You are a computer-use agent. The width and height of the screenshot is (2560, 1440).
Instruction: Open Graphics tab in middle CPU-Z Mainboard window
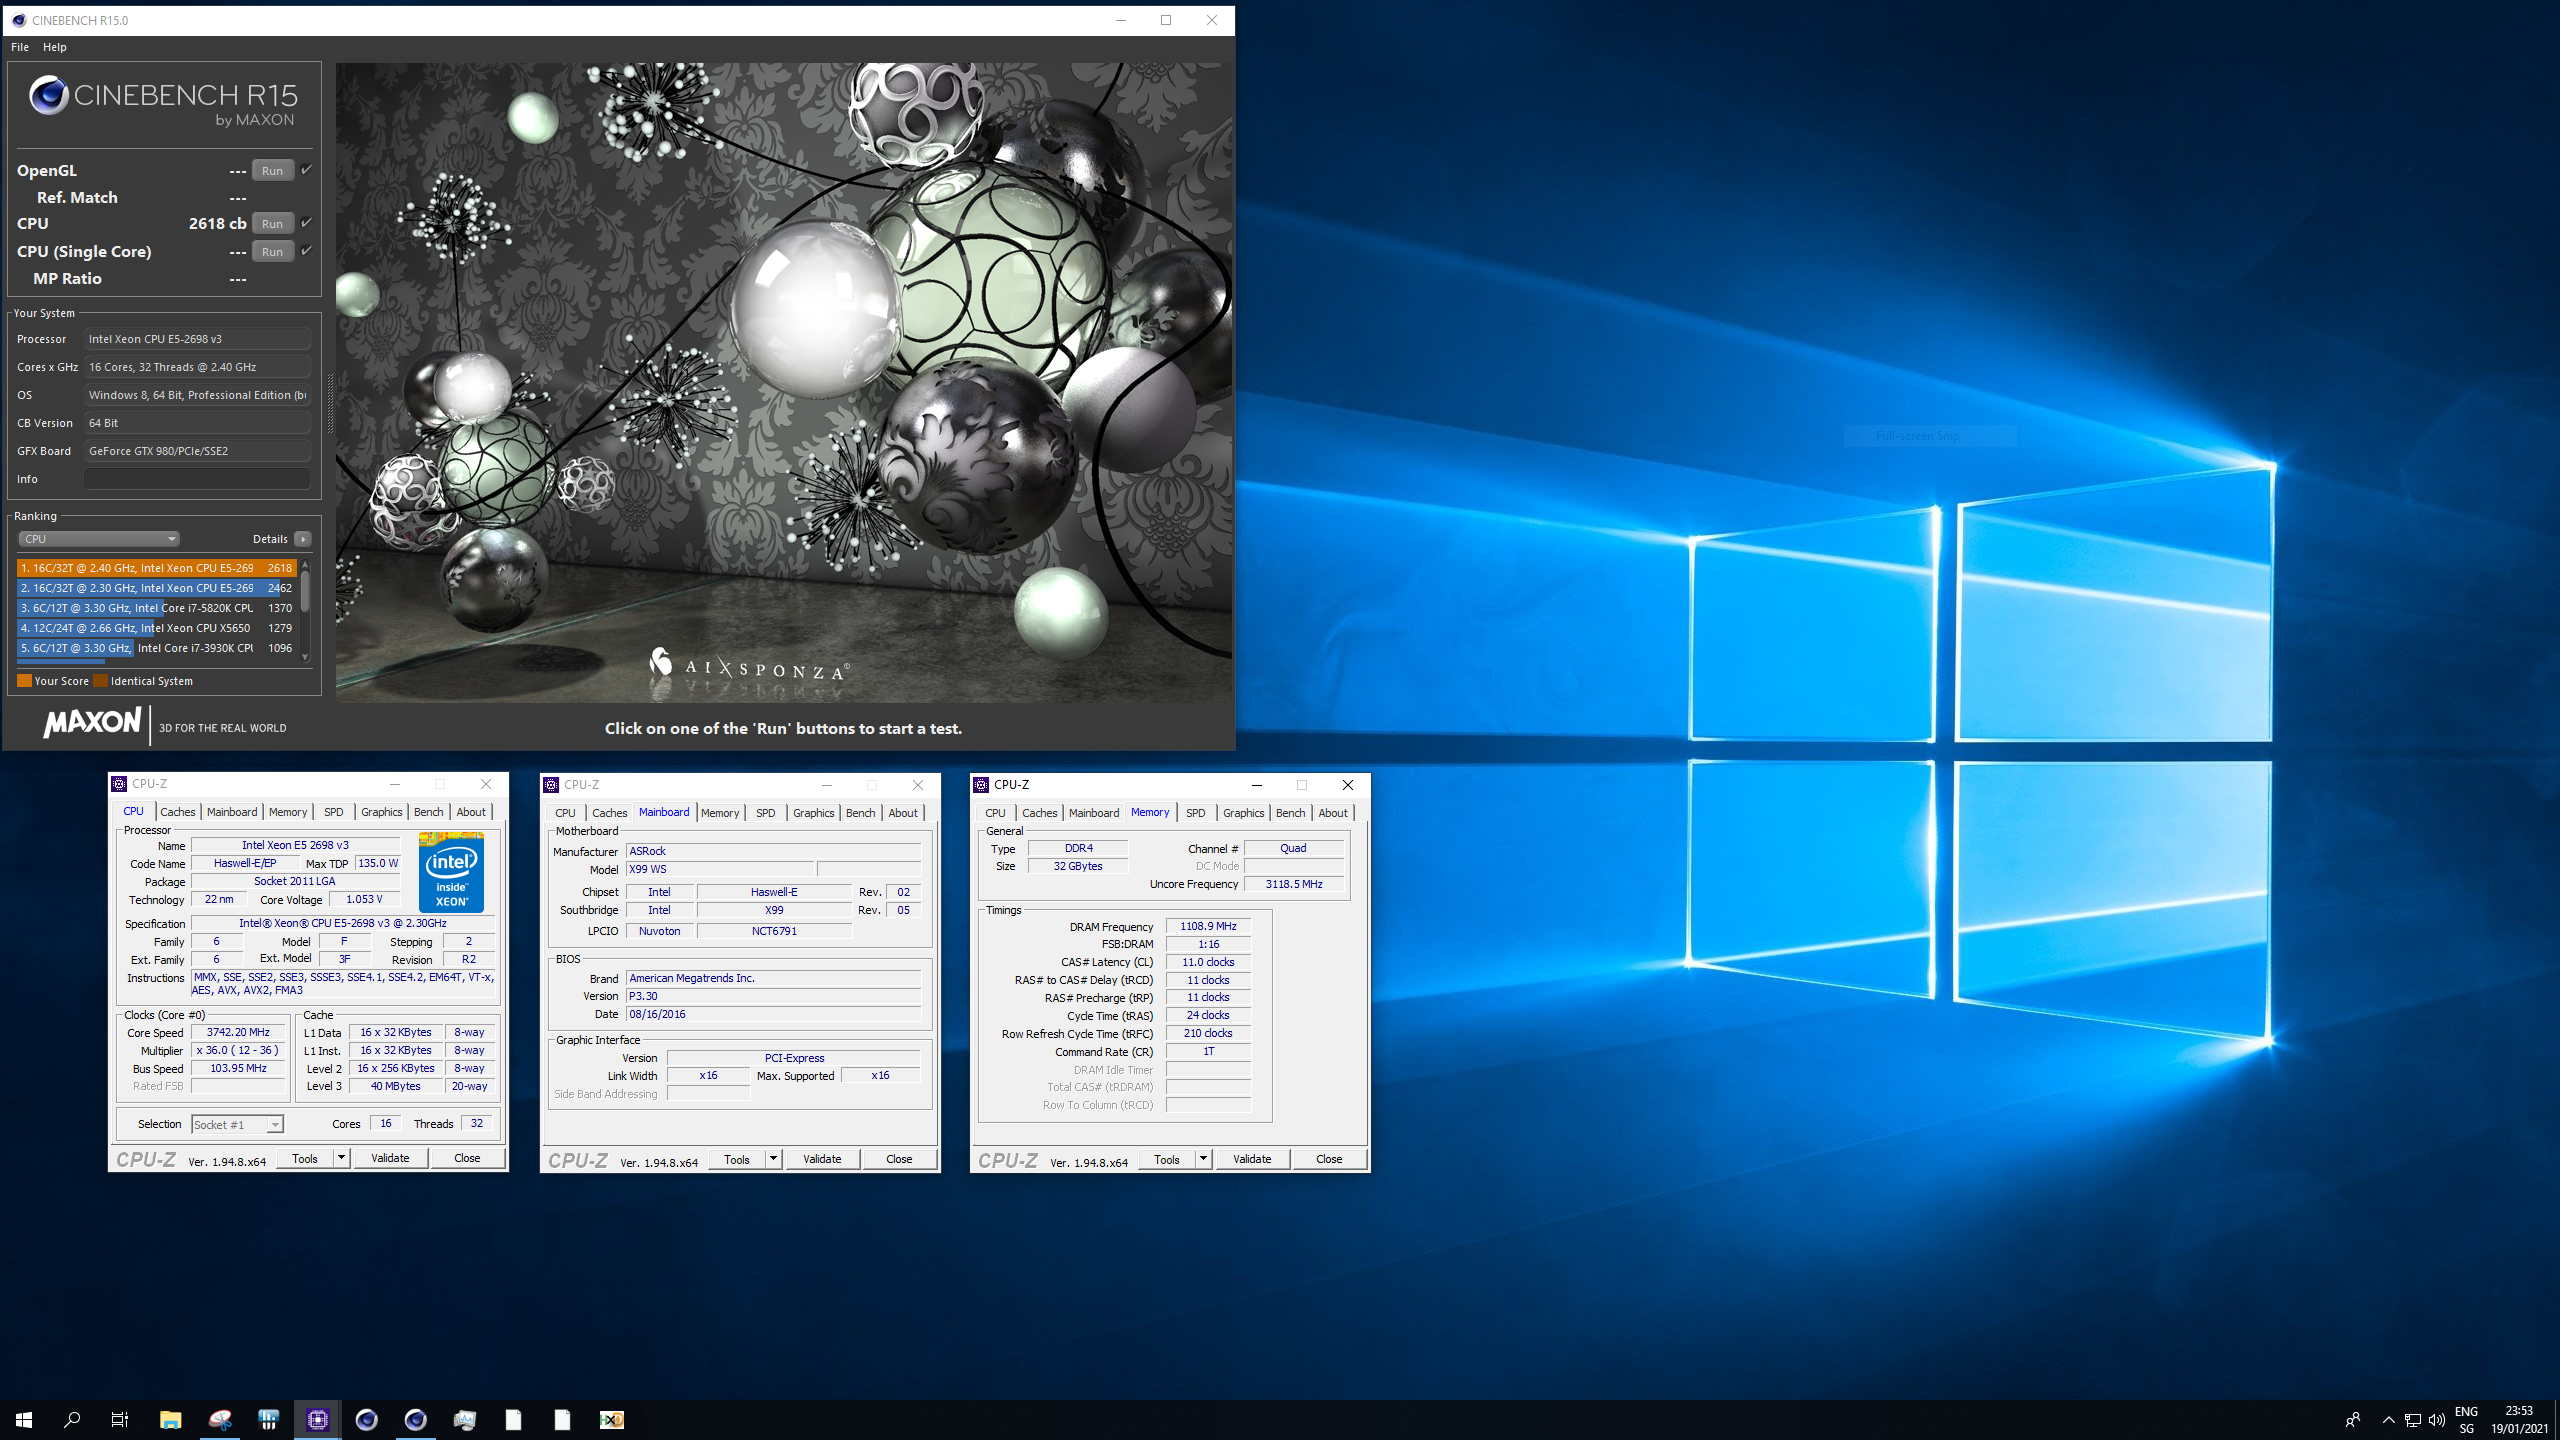coord(814,813)
